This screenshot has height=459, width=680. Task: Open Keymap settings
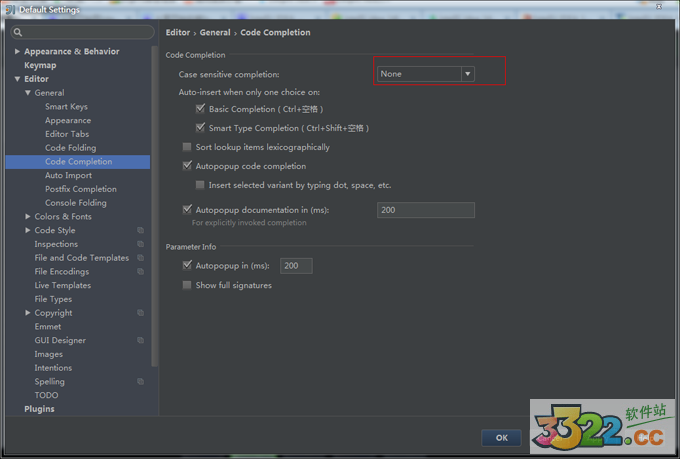(x=40, y=65)
